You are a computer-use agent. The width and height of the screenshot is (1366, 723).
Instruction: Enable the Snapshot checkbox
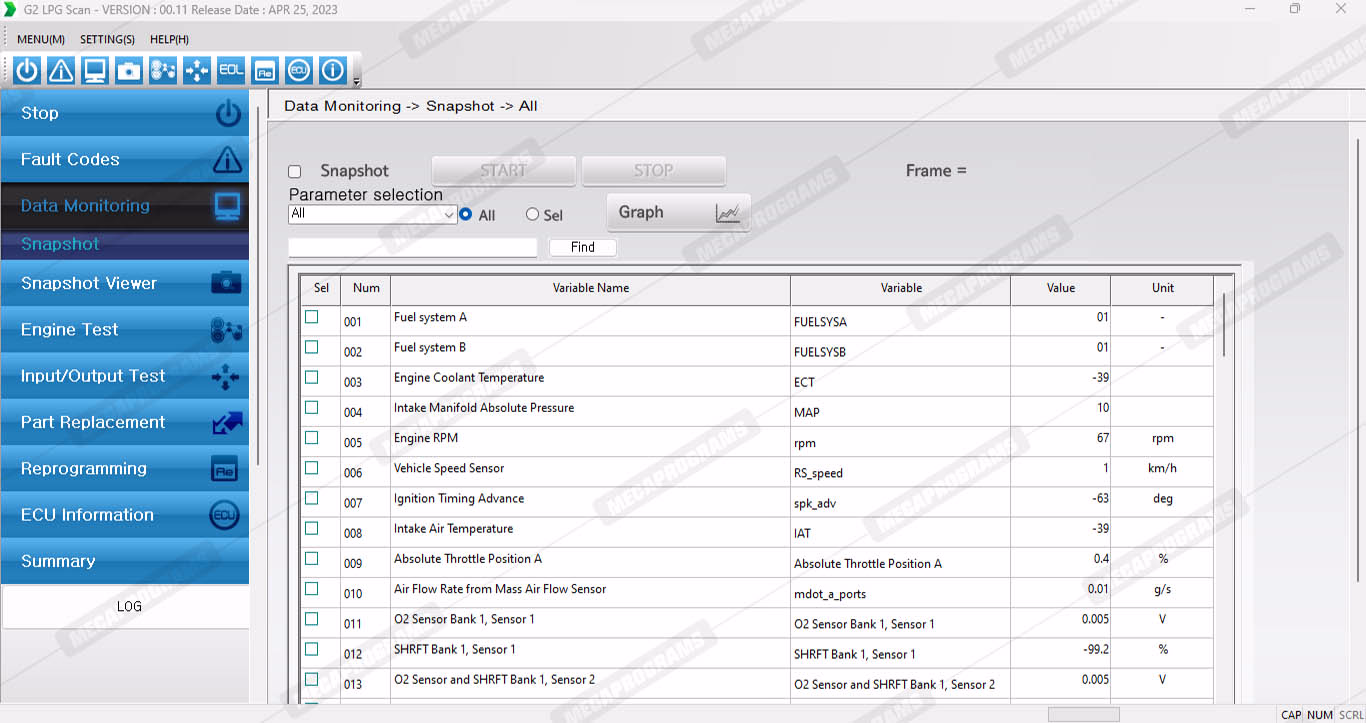tap(295, 172)
